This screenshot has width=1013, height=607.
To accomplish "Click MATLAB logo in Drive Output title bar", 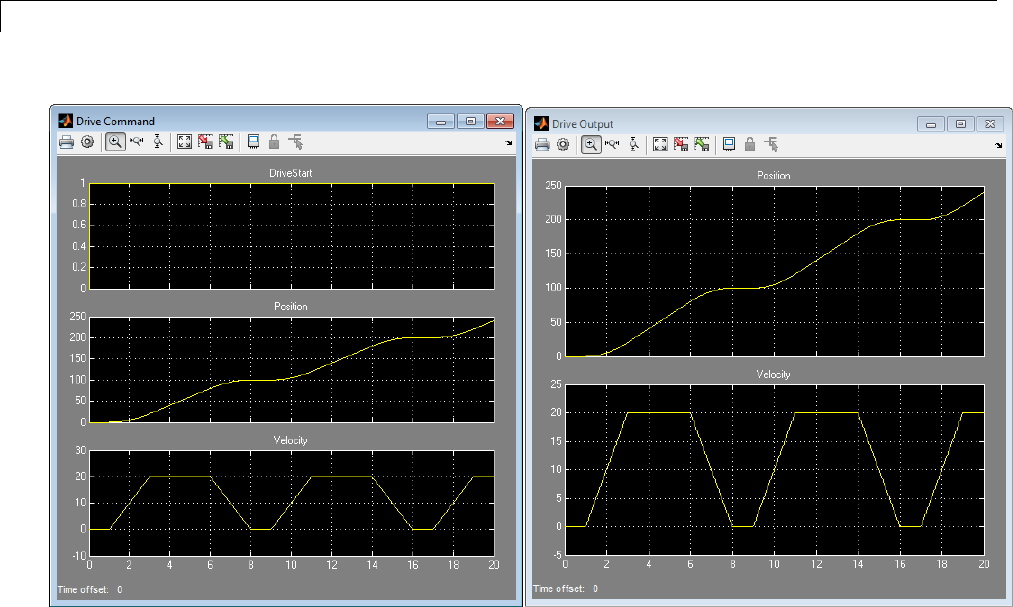I will (541, 123).
